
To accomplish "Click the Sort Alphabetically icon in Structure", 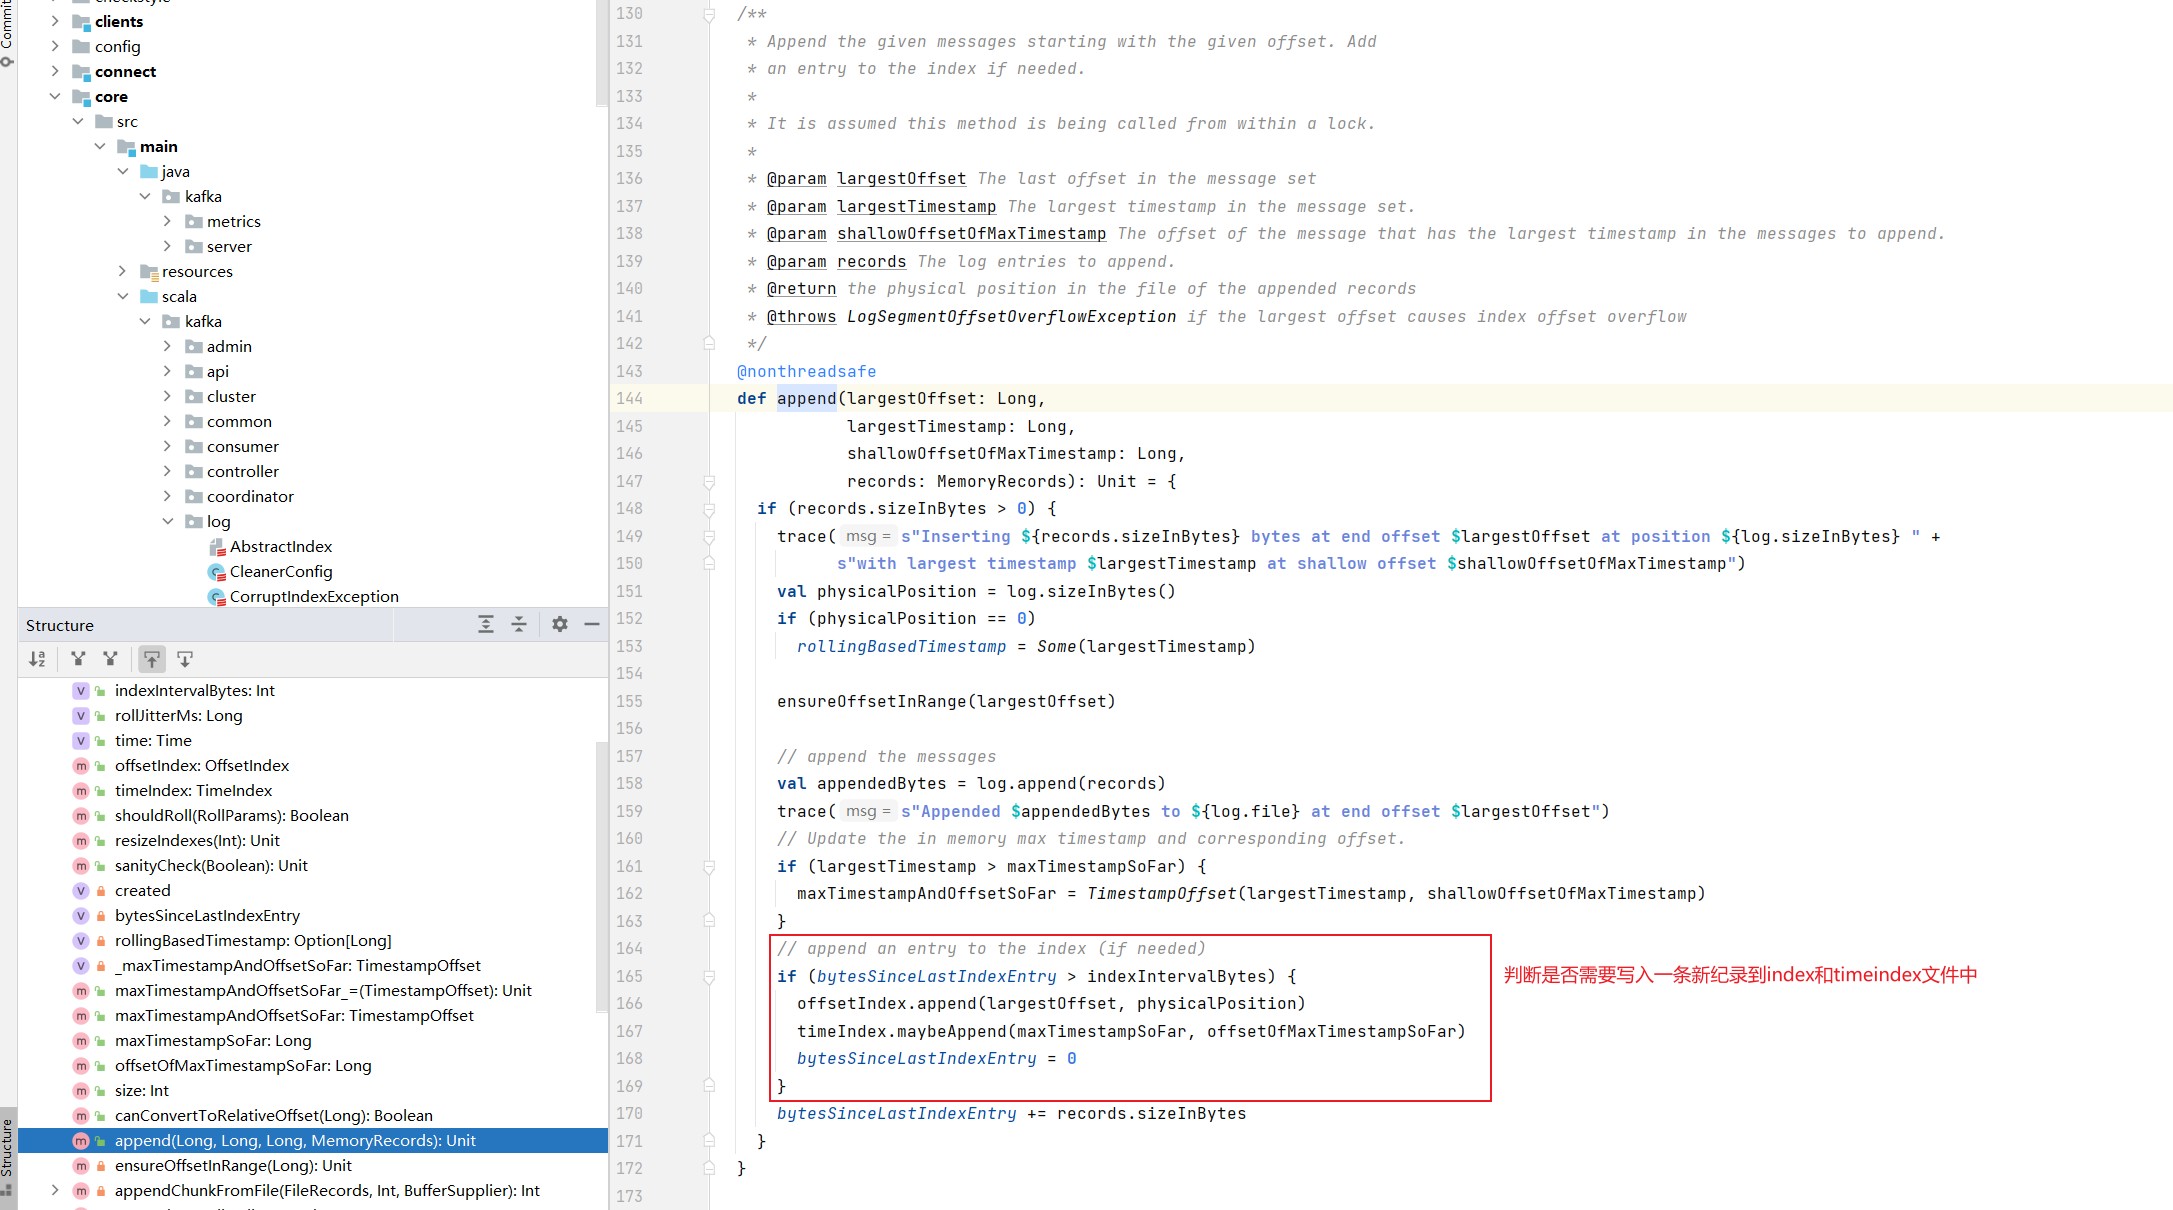I will tap(37, 659).
